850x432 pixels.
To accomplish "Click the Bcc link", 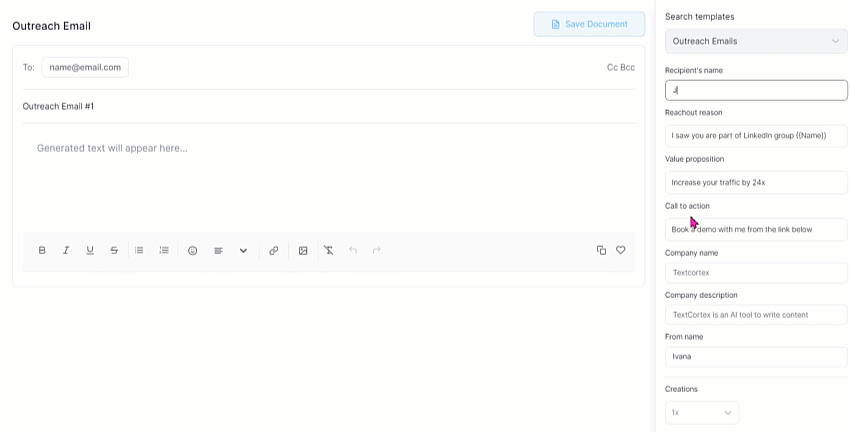I will click(x=628, y=67).
